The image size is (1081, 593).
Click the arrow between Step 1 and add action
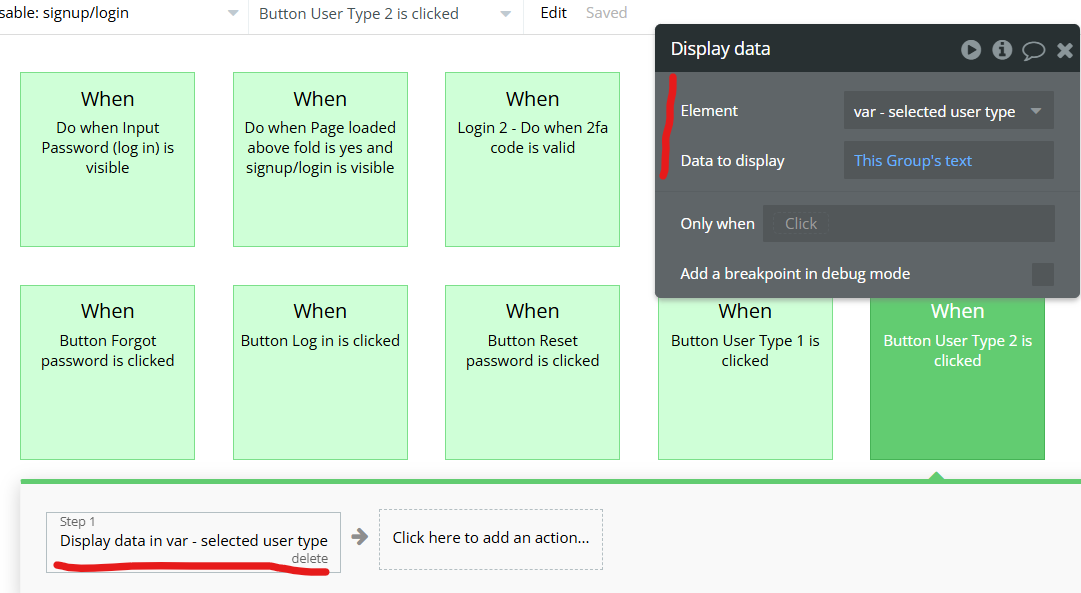pos(359,536)
